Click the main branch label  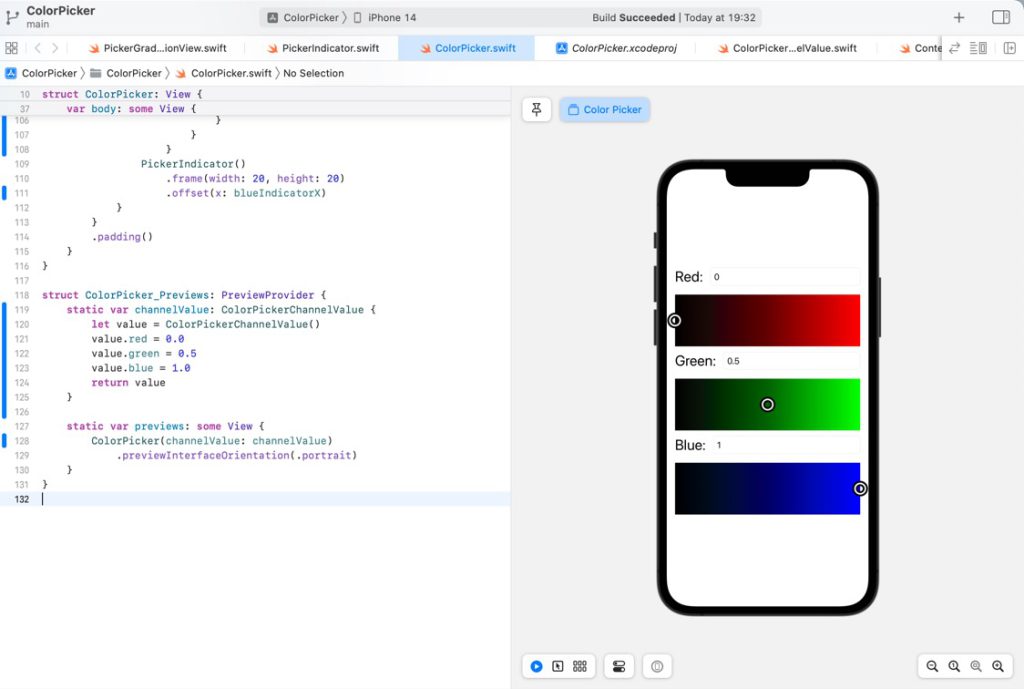(37, 24)
